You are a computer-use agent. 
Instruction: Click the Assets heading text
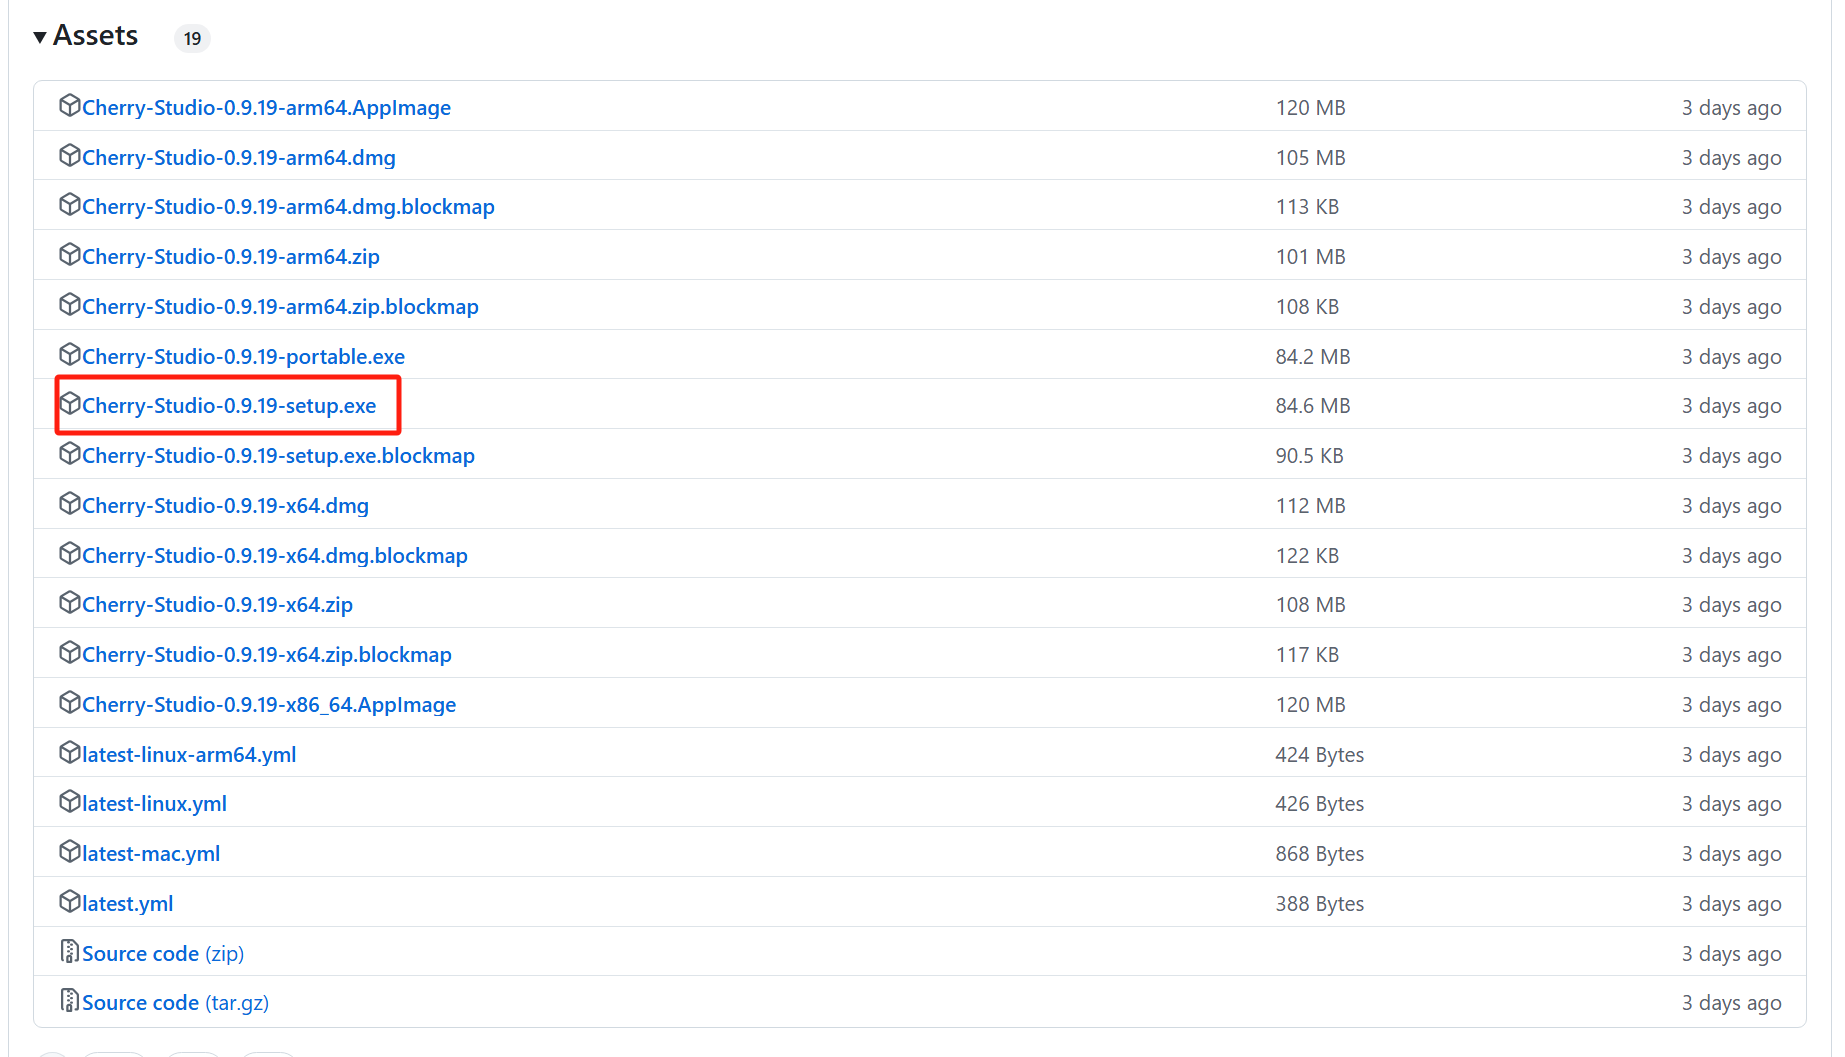[x=95, y=36]
